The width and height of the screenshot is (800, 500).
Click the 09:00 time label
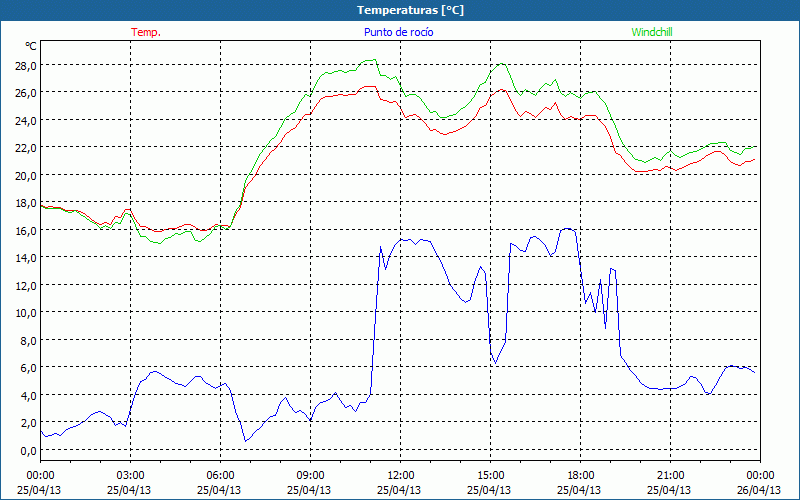click(x=310, y=476)
